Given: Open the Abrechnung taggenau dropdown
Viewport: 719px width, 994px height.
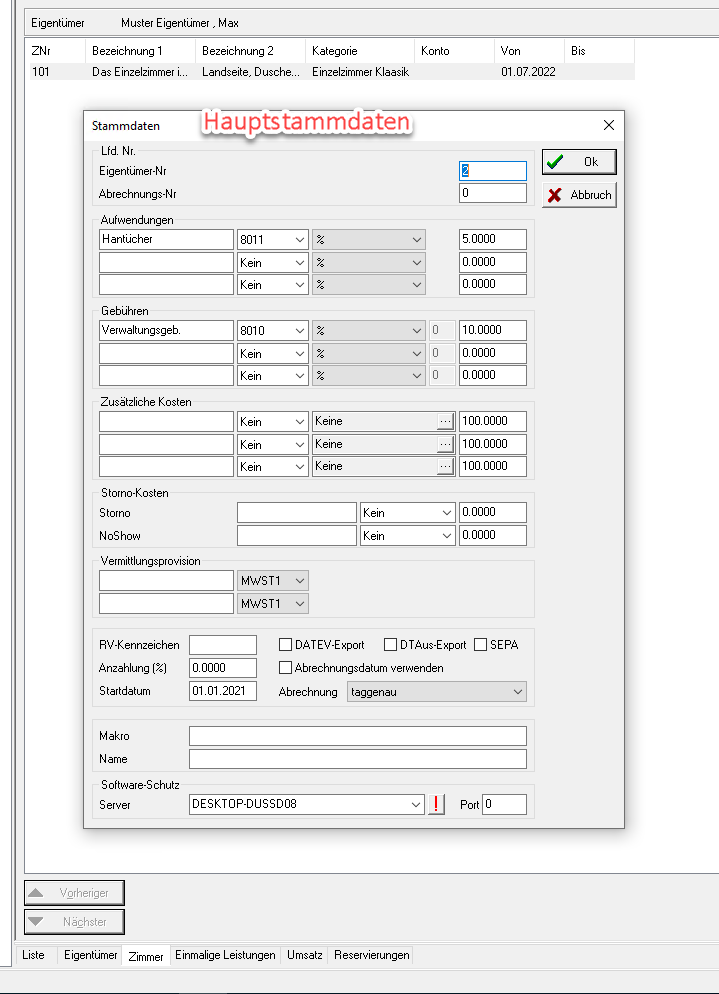Looking at the screenshot, I should click(437, 692).
